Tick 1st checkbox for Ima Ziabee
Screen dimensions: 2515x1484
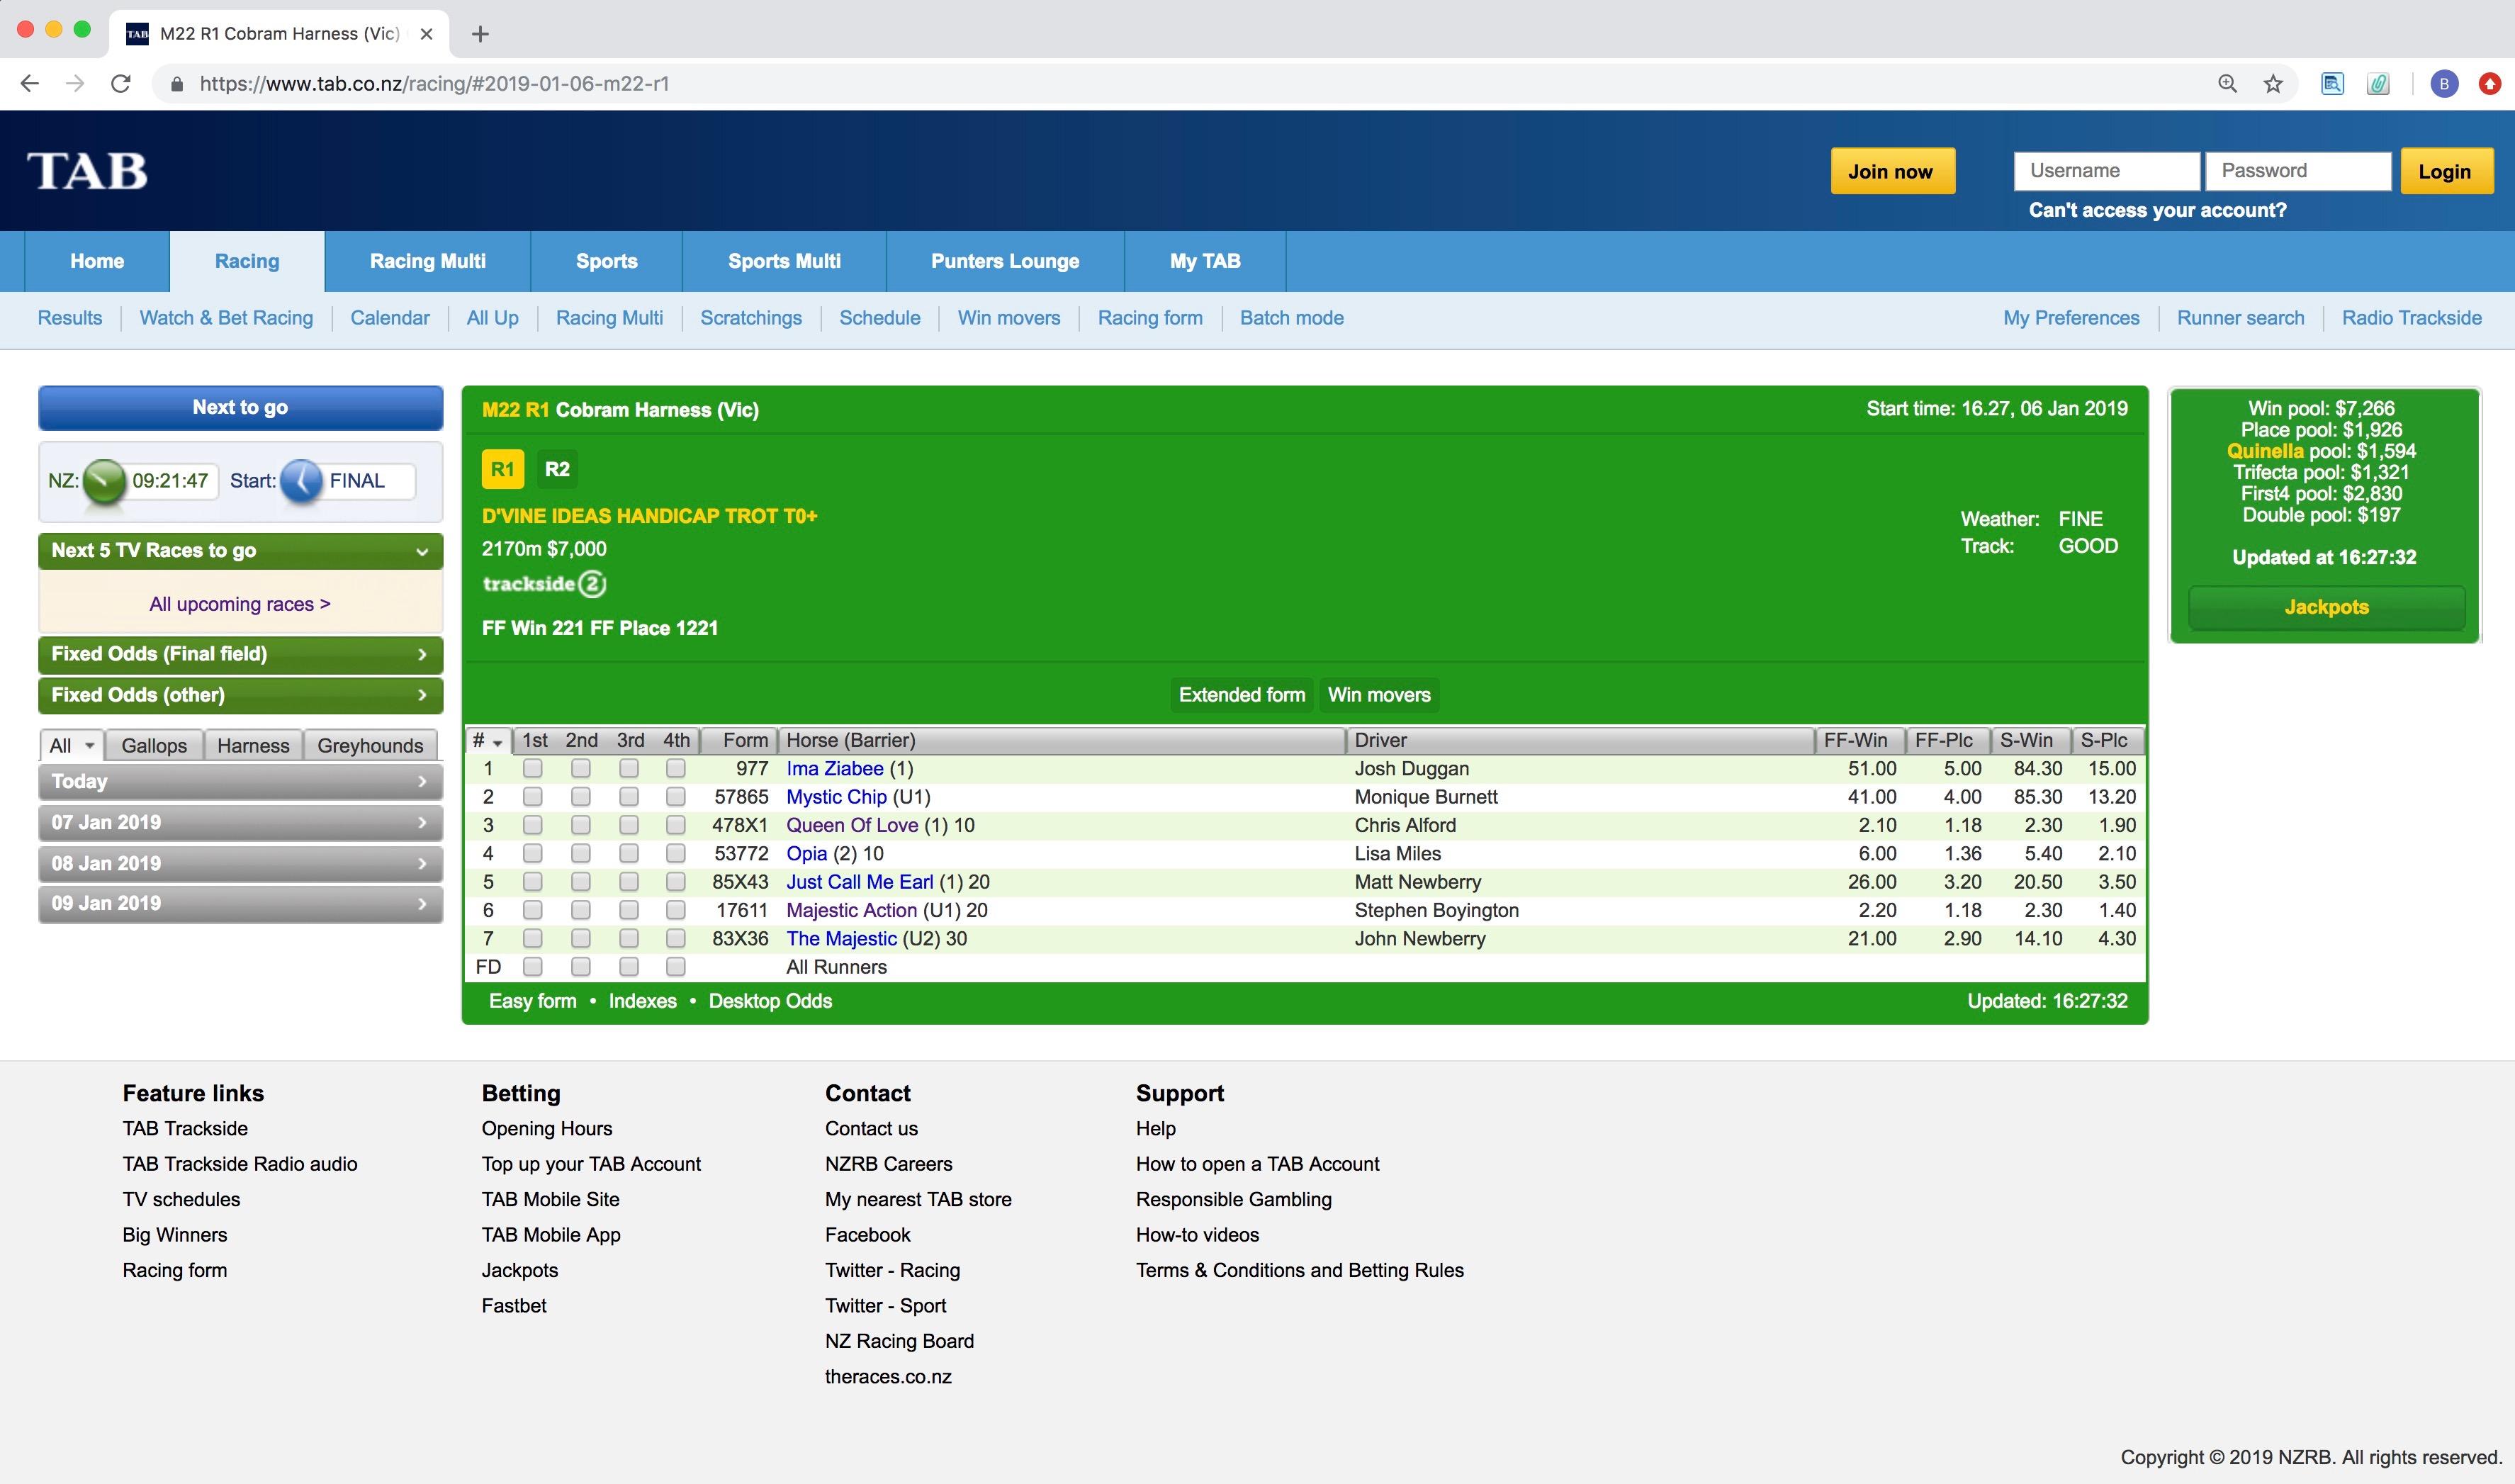(x=533, y=768)
